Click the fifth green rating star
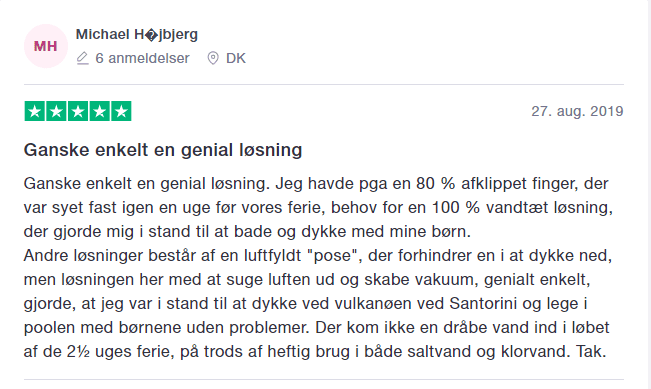The height and width of the screenshot is (389, 651). 121,111
